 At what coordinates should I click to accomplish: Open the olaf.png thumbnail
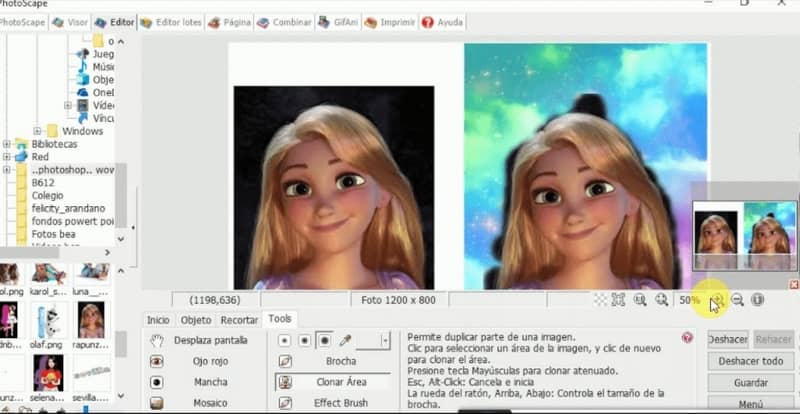[x=48, y=320]
